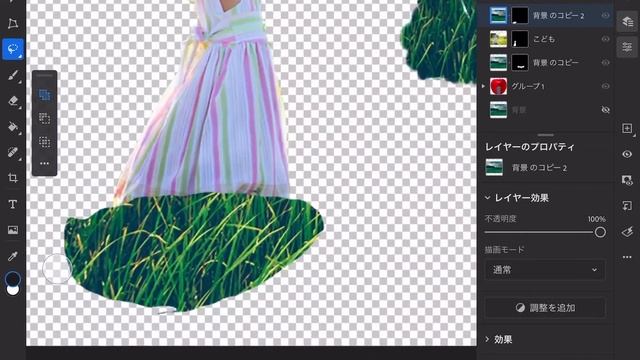Pick the white background color swatch
Image resolution: width=640 pixels, height=360 pixels.
coord(13,291)
